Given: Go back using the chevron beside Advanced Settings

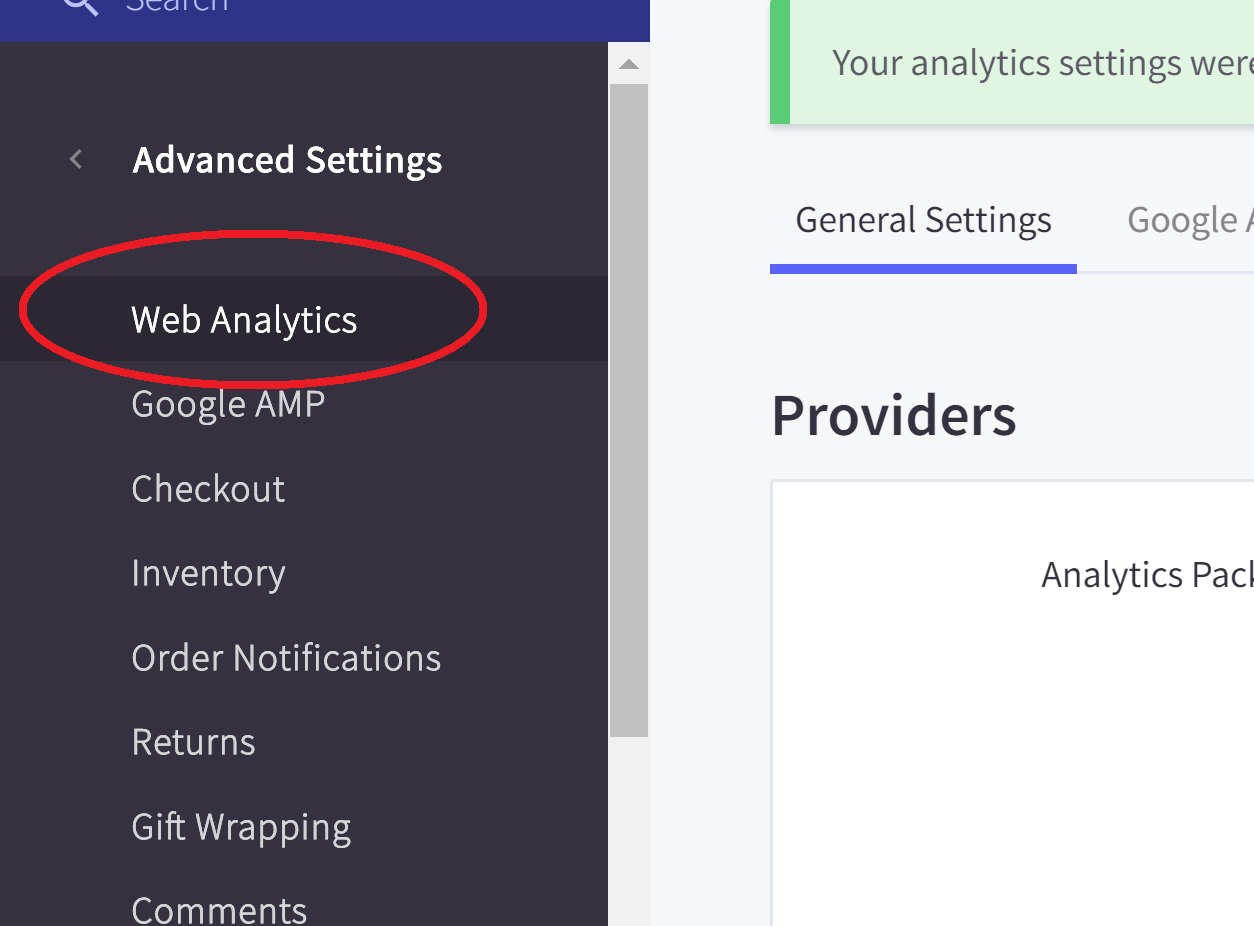Looking at the screenshot, I should [76, 159].
